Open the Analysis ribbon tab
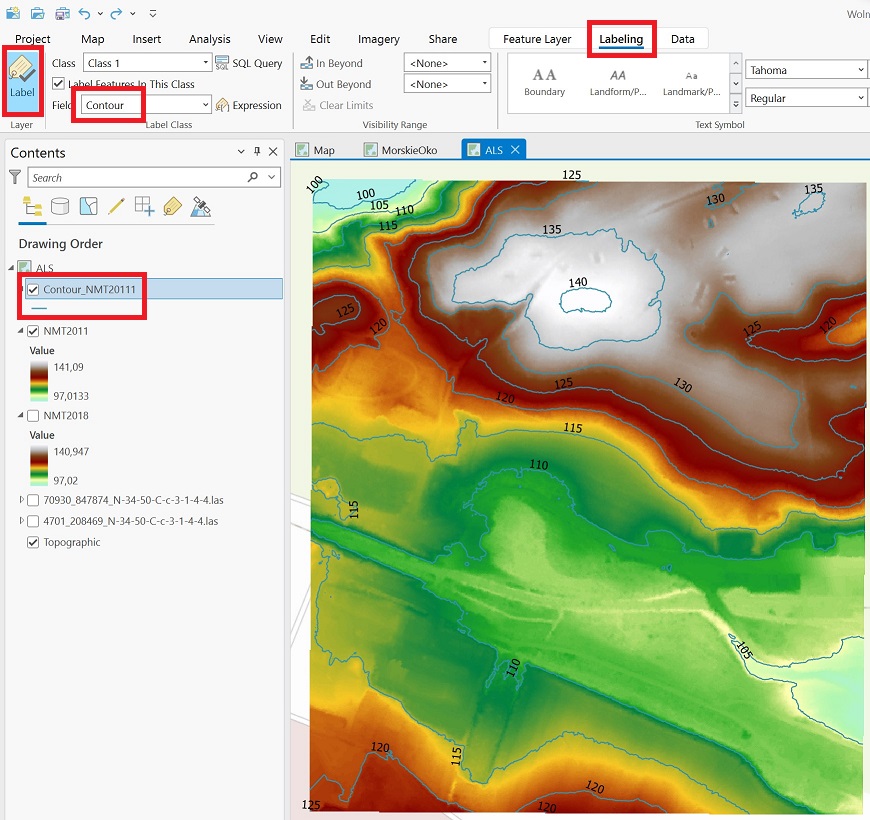Viewport: 870px width, 820px height. [209, 39]
